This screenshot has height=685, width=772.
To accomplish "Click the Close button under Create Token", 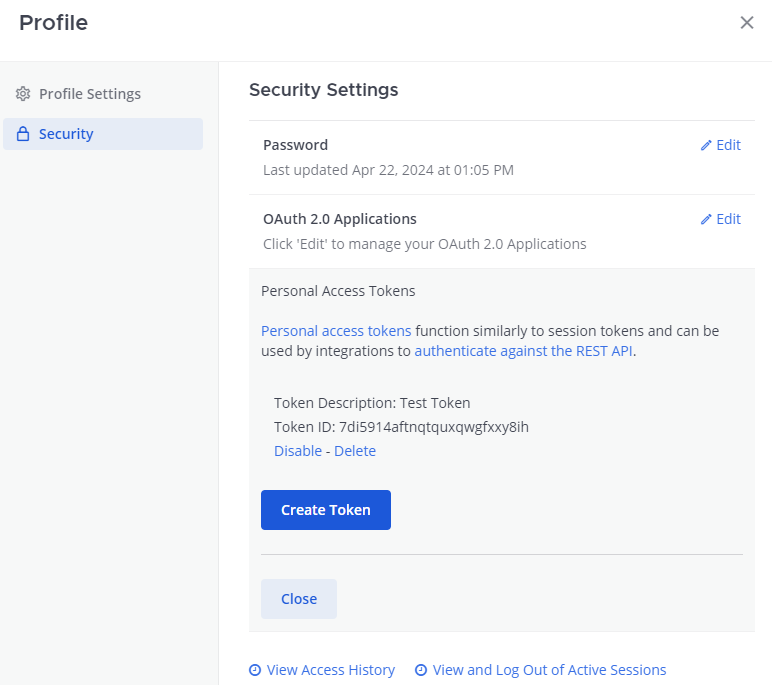I will tap(298, 599).
